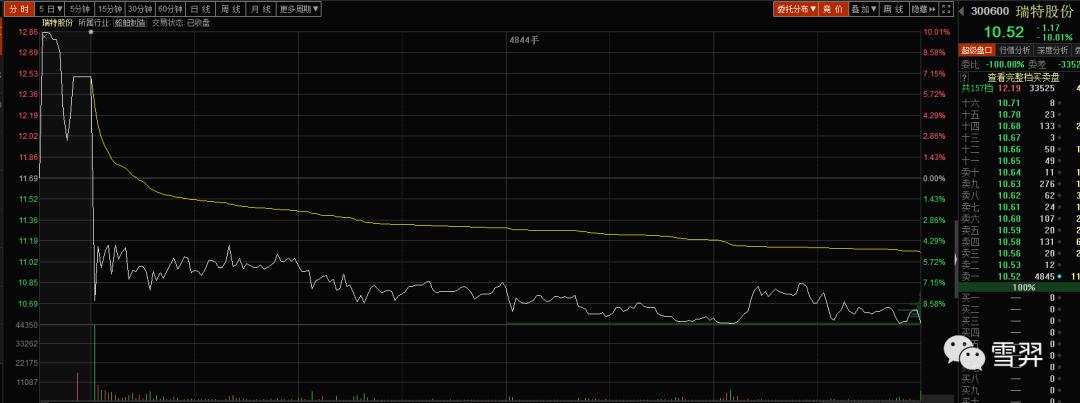This screenshot has height=403, width=1080.
Task: Switch to the 日线 daily chart
Action: (200, 9)
